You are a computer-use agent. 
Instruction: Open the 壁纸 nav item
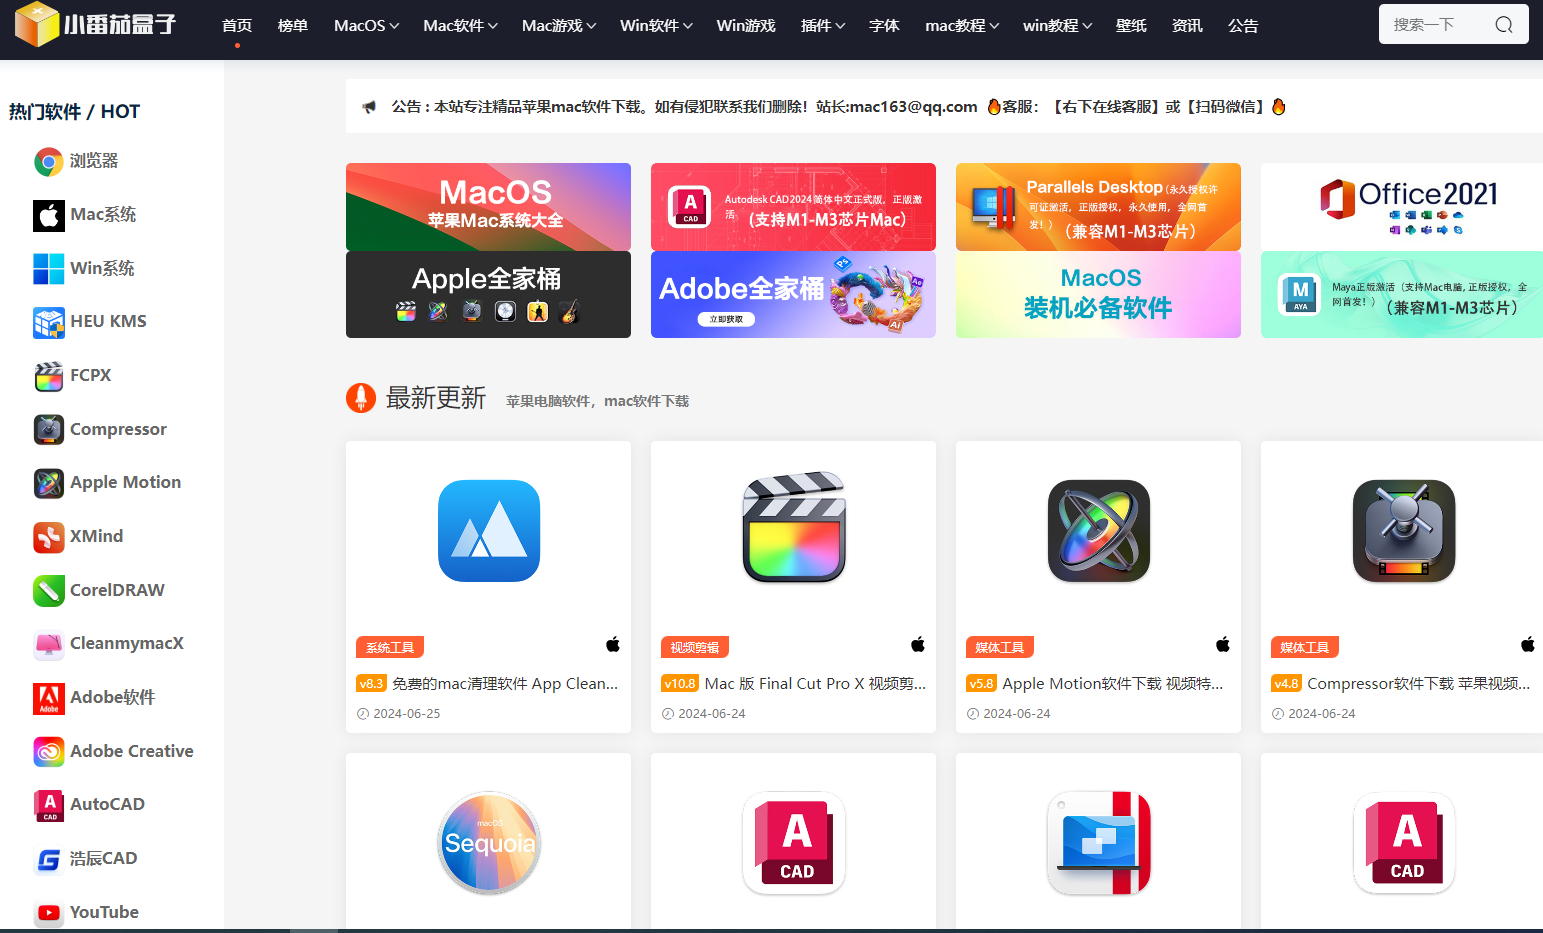point(1131,26)
